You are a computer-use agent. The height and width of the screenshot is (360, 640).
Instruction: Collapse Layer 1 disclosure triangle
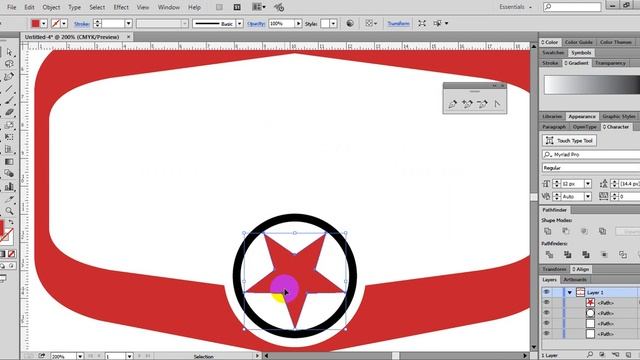pyautogui.click(x=569, y=293)
